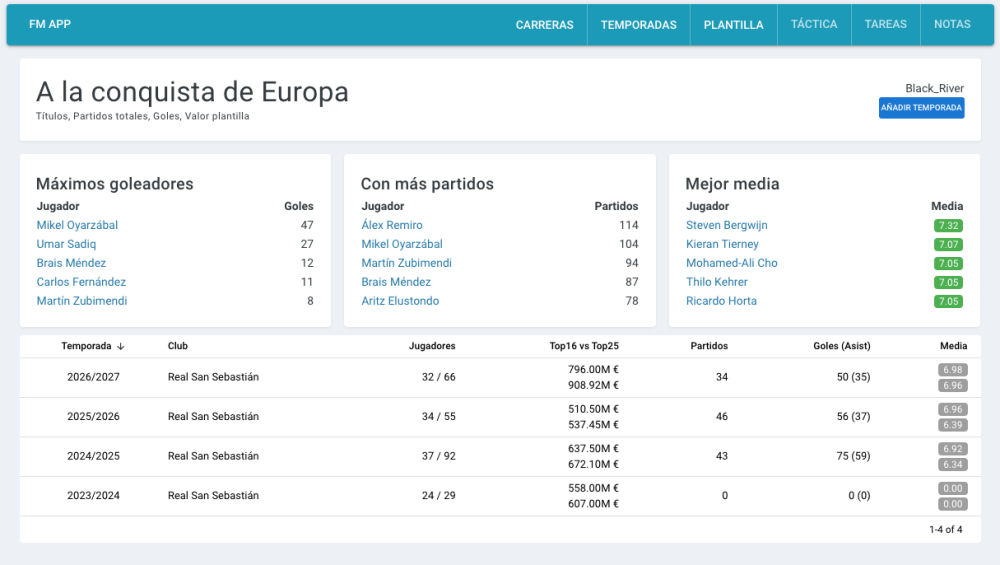Click the AÑADIR TEMPORADA button
The height and width of the screenshot is (565, 1000).
[921, 108]
